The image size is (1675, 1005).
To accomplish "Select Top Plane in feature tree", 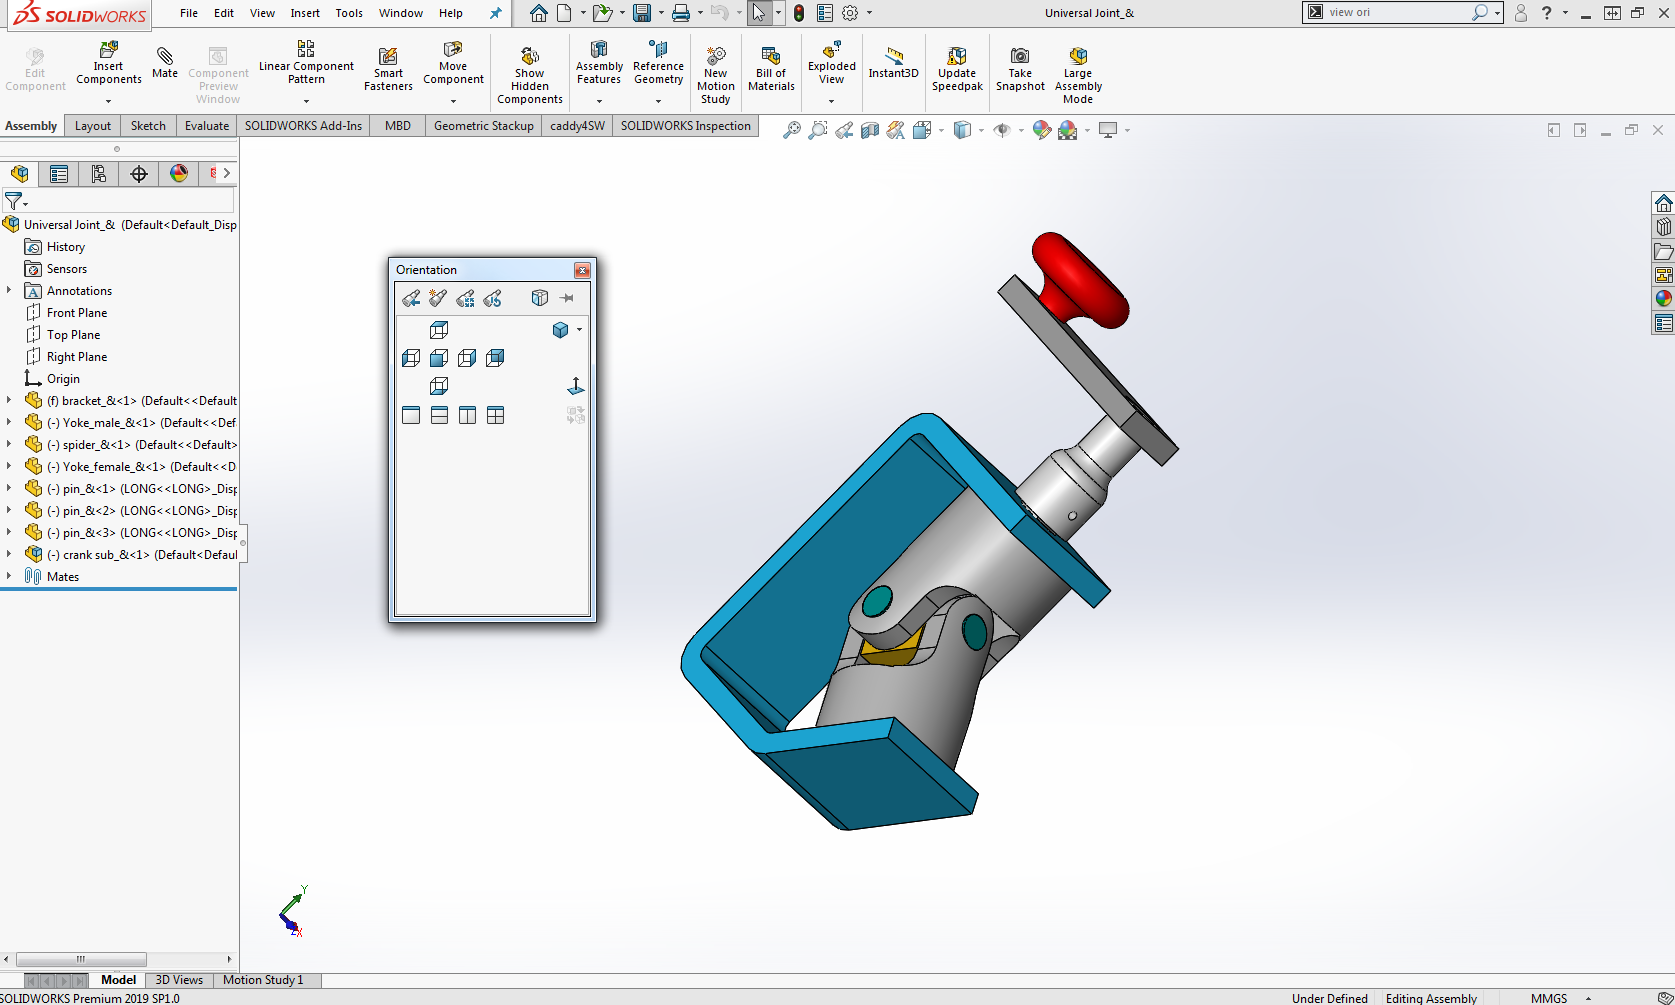I will click(x=73, y=335).
